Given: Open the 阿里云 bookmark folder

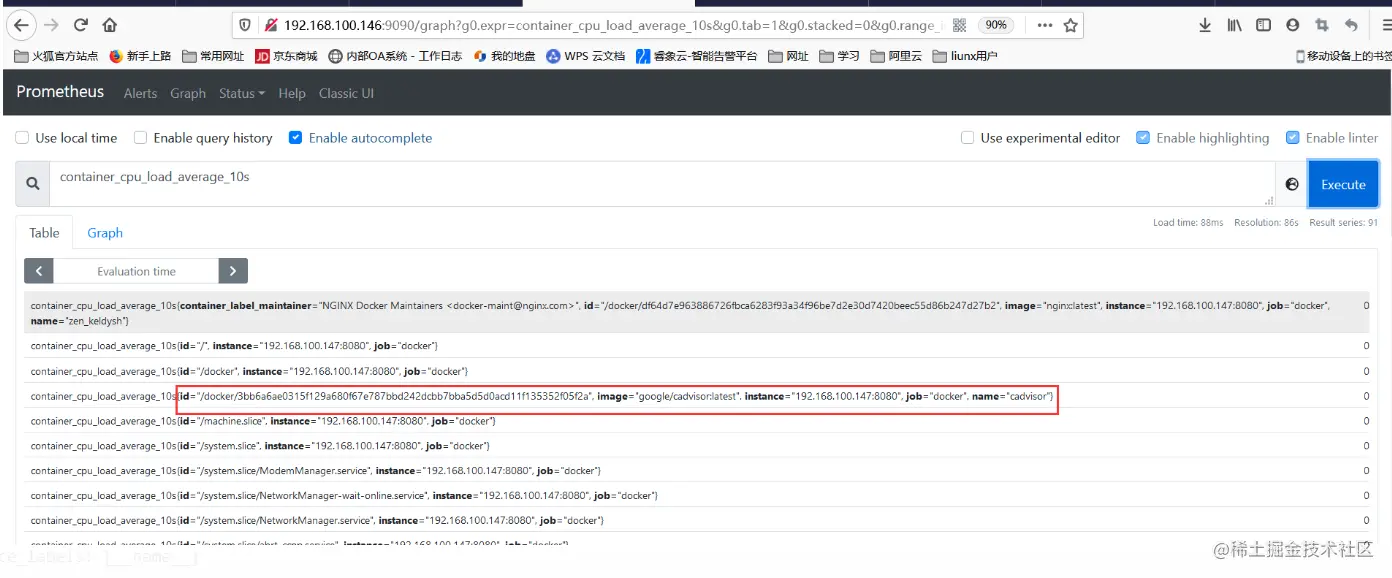Looking at the screenshot, I should tap(896, 56).
